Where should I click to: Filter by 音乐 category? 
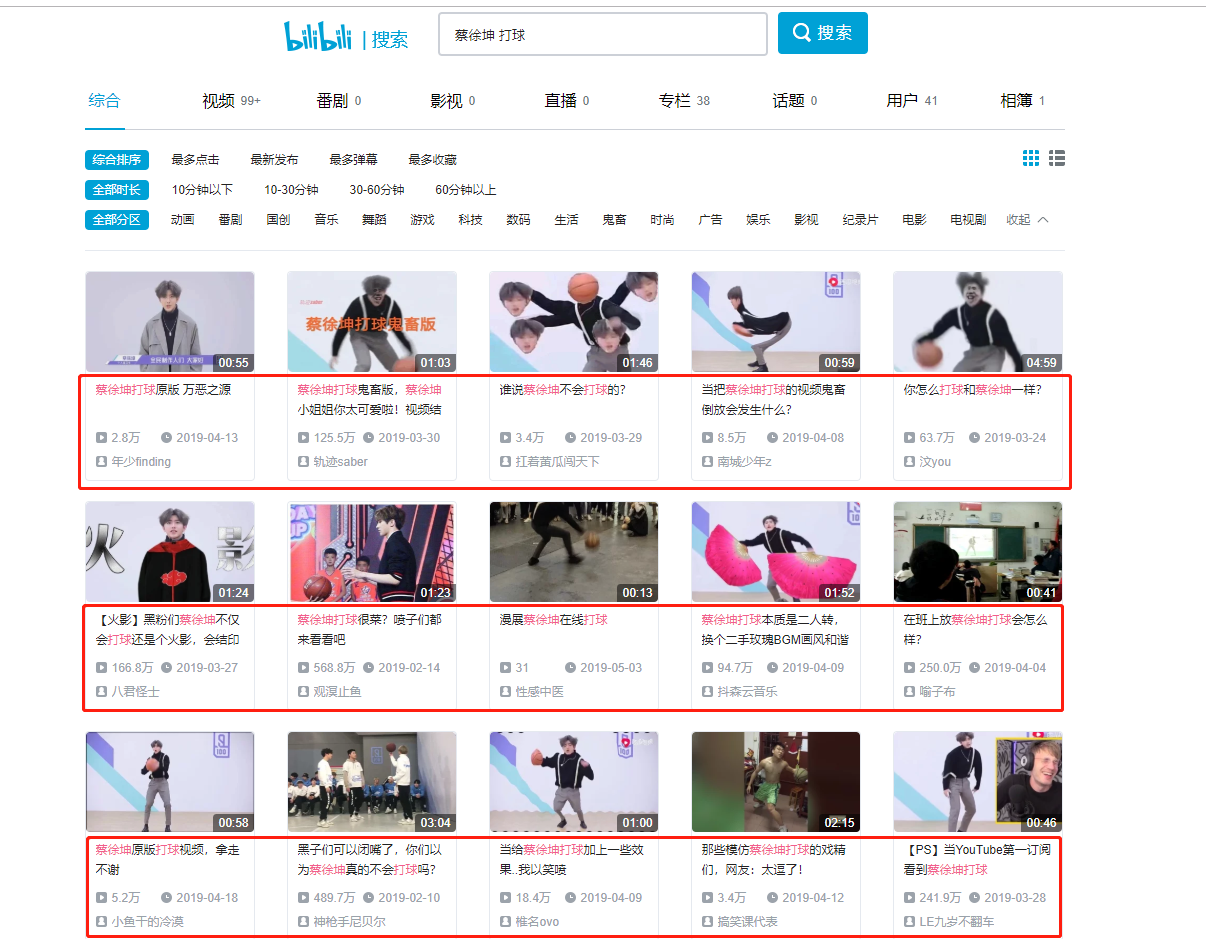(326, 220)
